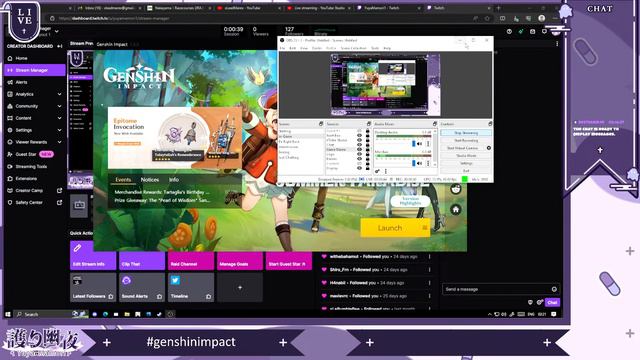Viewport: 640px width, 360px height.
Task: Open Windows notification center icon
Action: click(x=554, y=314)
